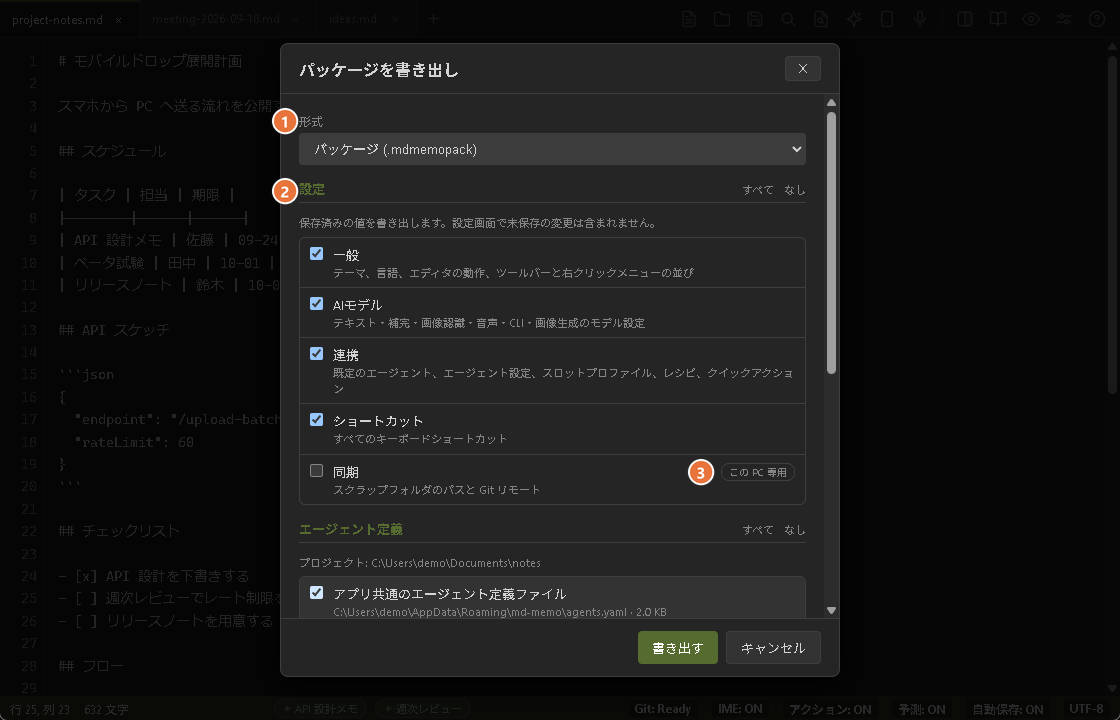The height and width of the screenshot is (720, 1120).
Task: Toggle 自動保存: ON in status bar
Action: pos(1008,709)
